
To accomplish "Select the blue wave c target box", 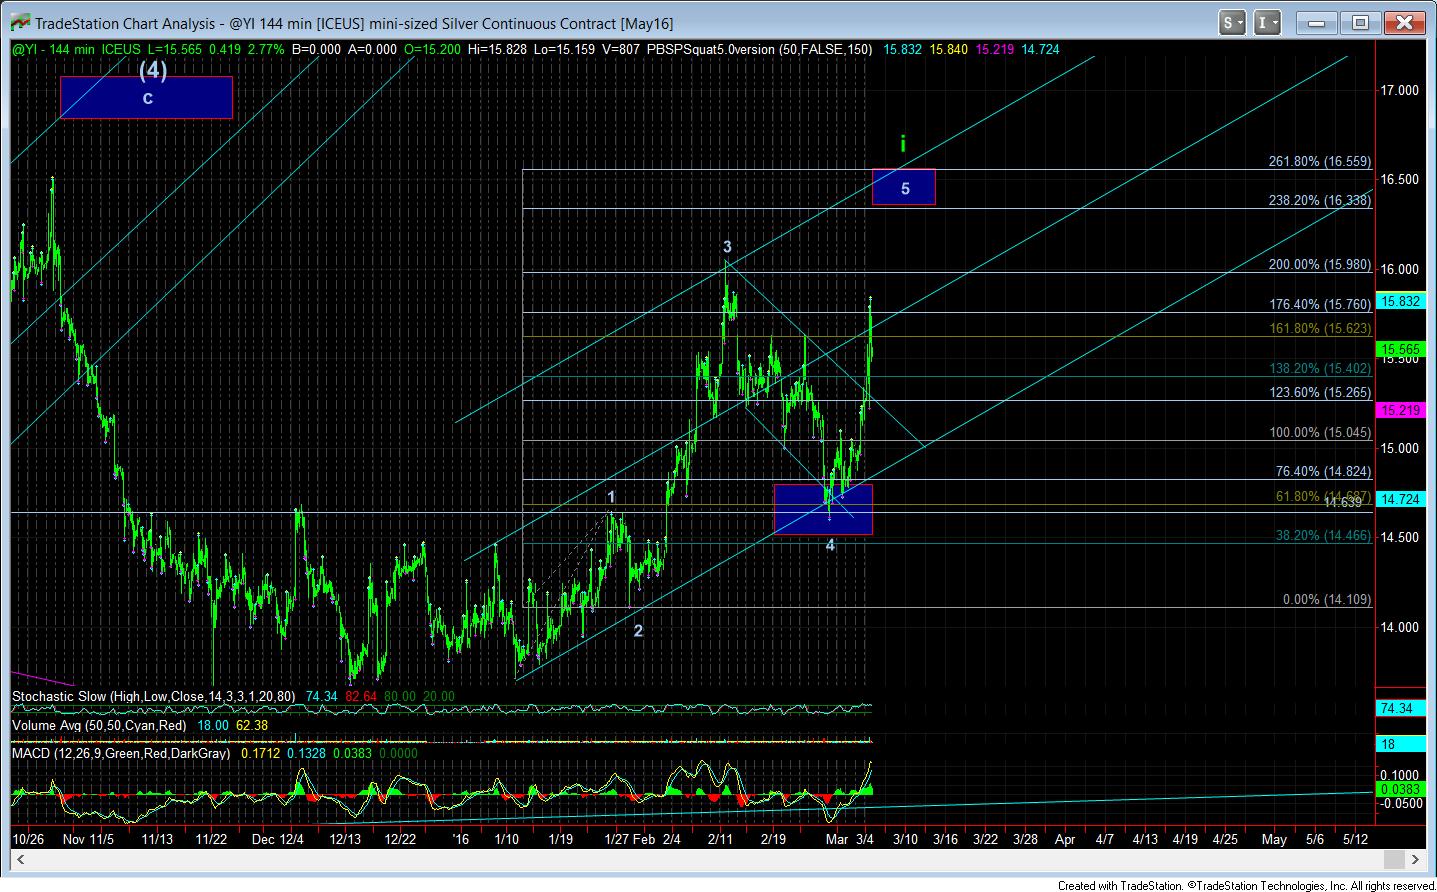I will point(146,98).
